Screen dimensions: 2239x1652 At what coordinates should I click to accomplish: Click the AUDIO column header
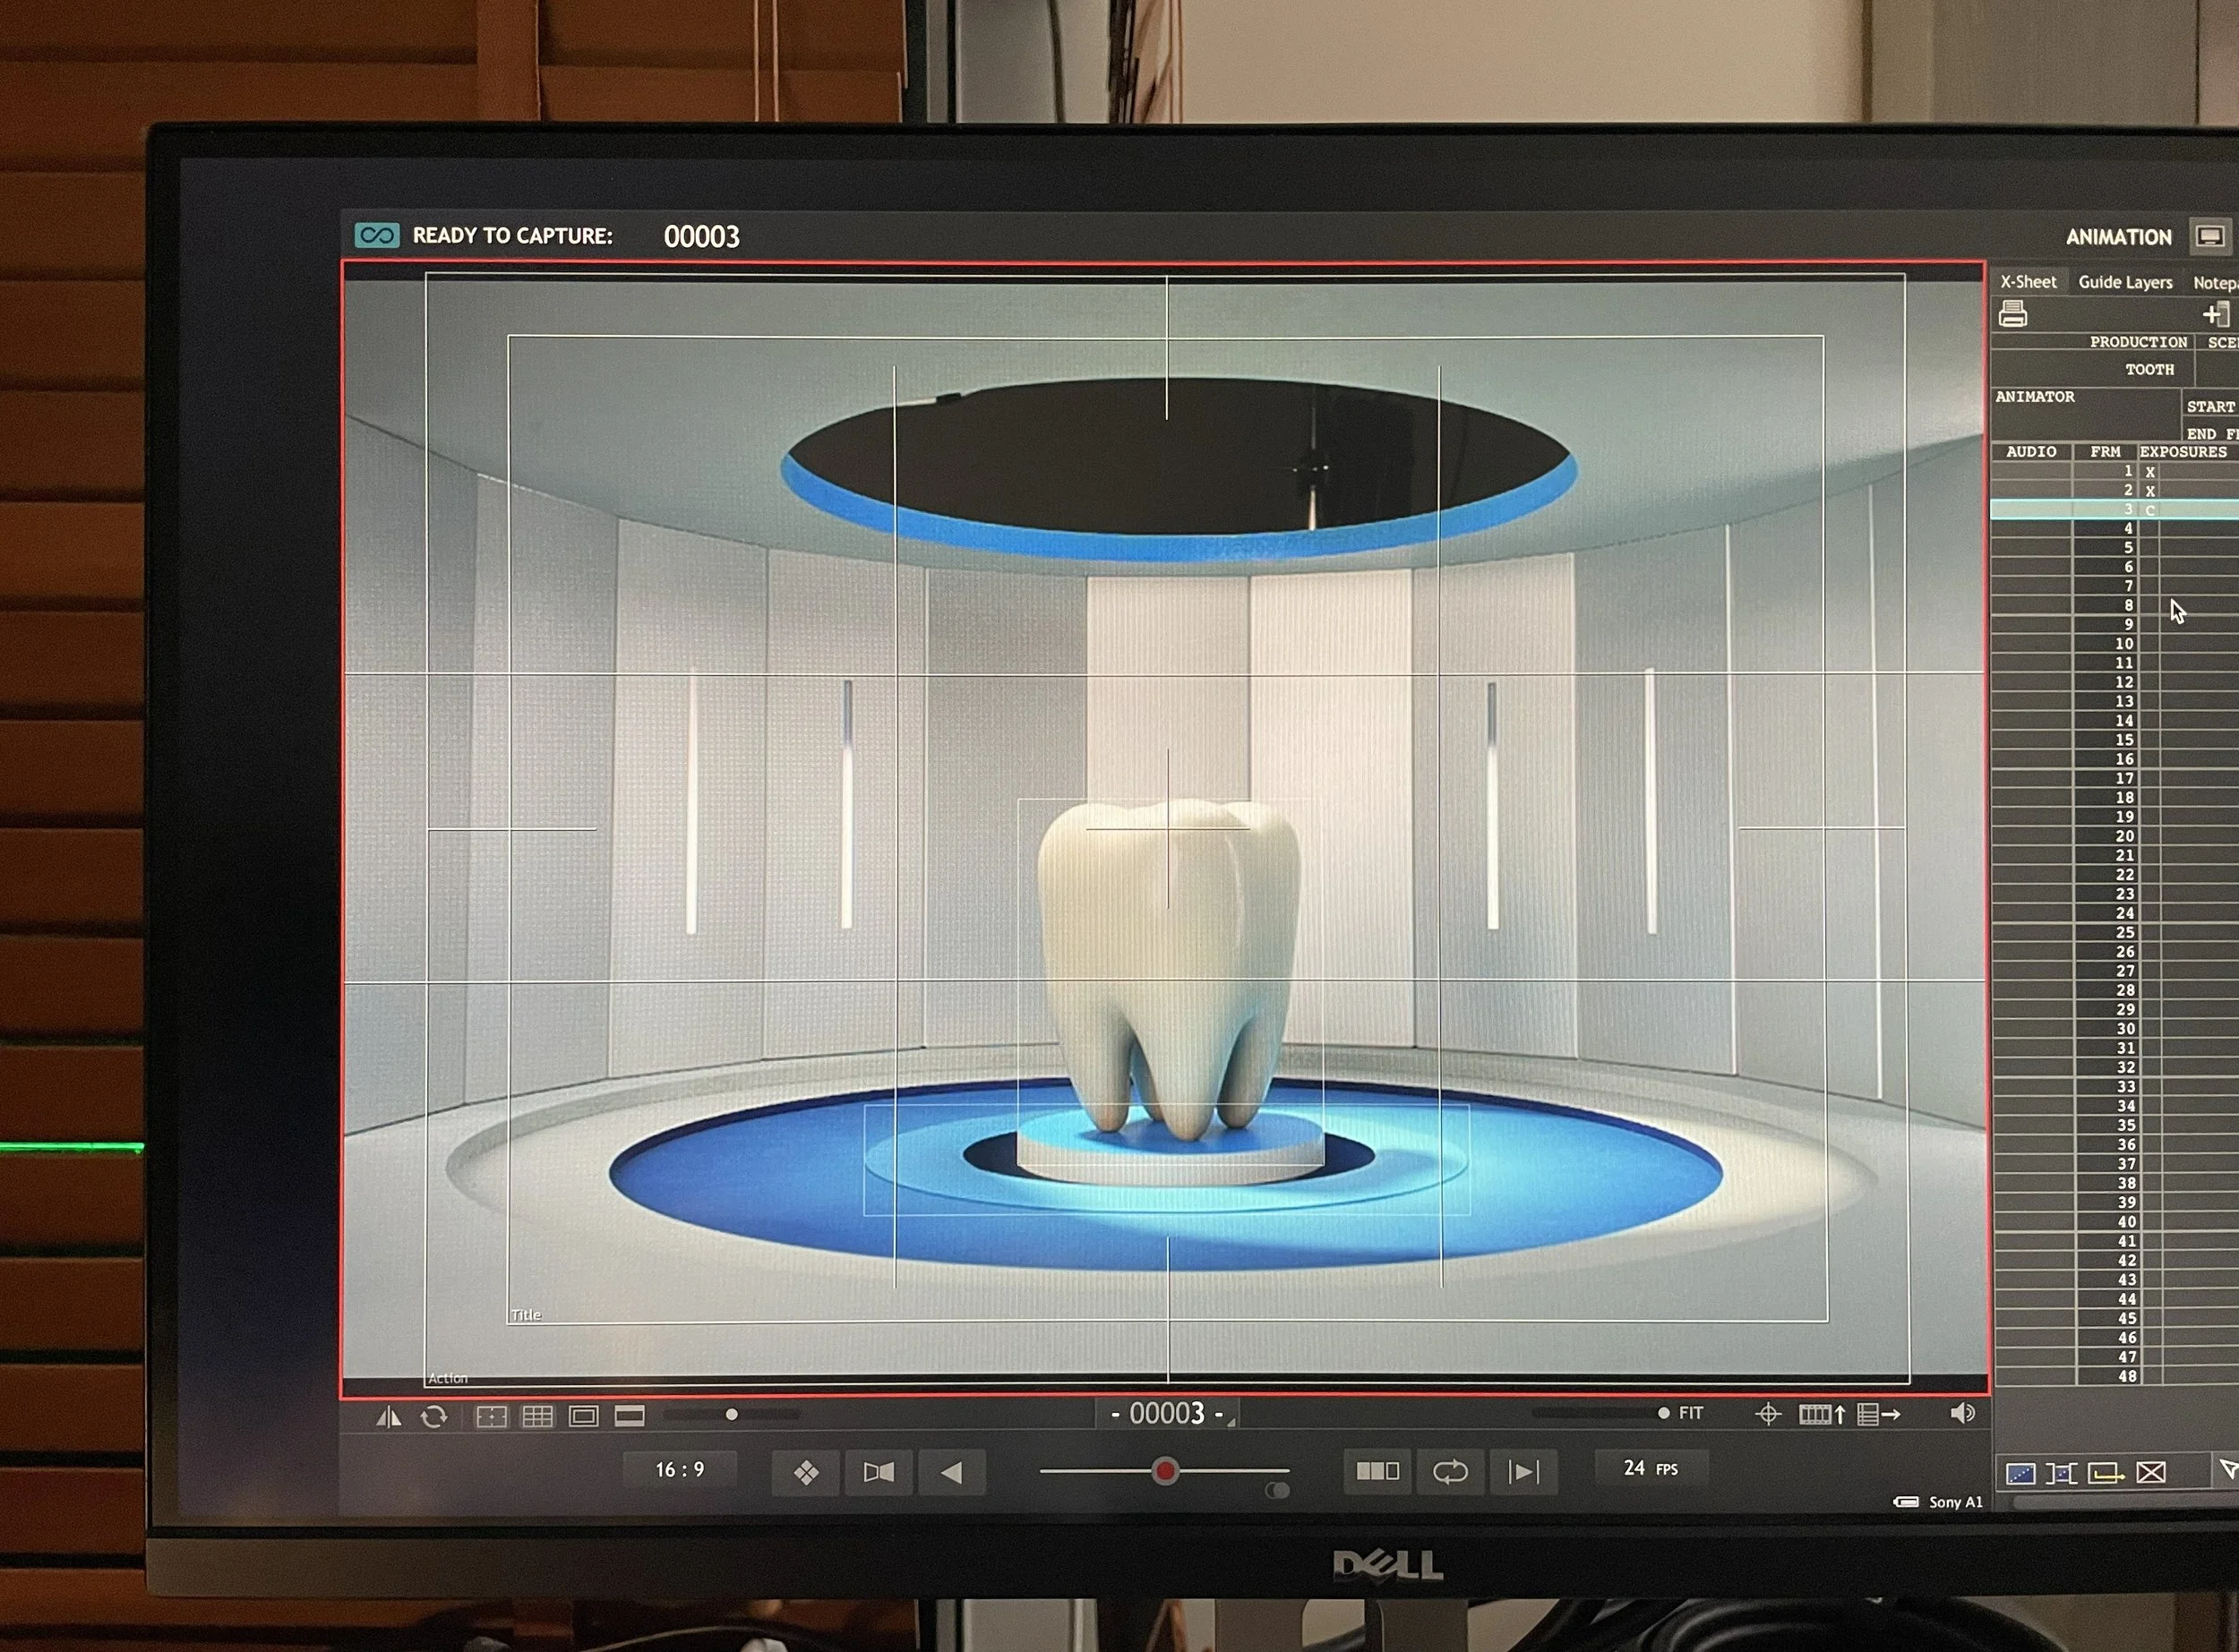2031,452
